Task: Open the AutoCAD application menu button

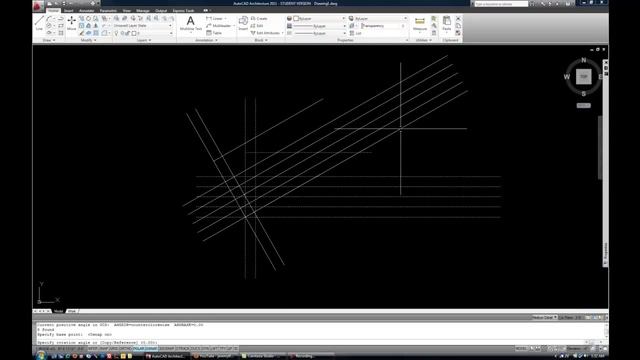Action: [x=38, y=6]
